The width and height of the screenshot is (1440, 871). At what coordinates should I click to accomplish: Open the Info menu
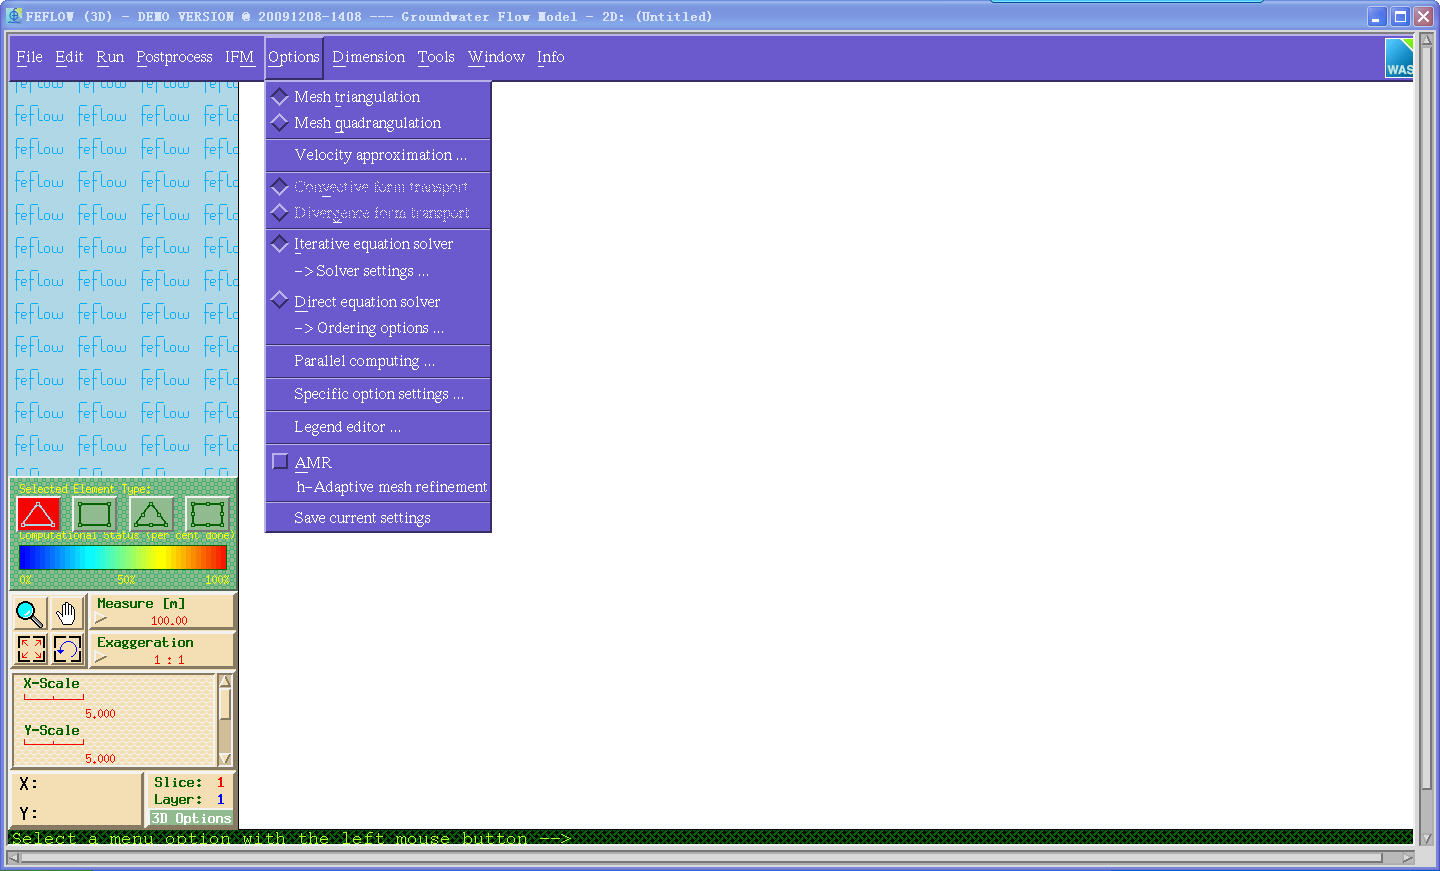tap(550, 57)
